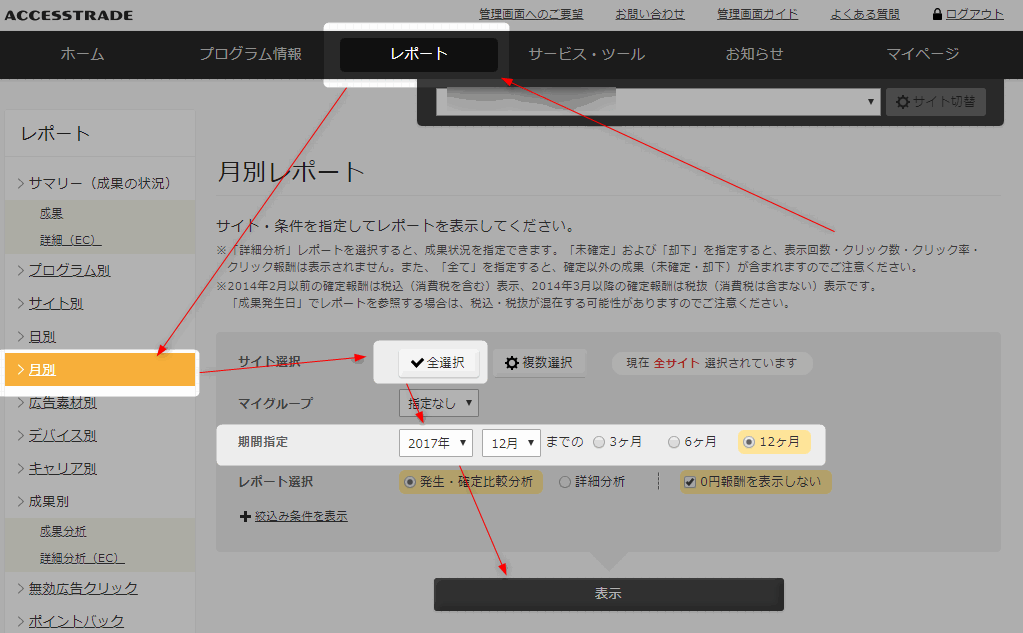
Task: Click the lock icon beside ログアウト
Action: [x=937, y=14]
